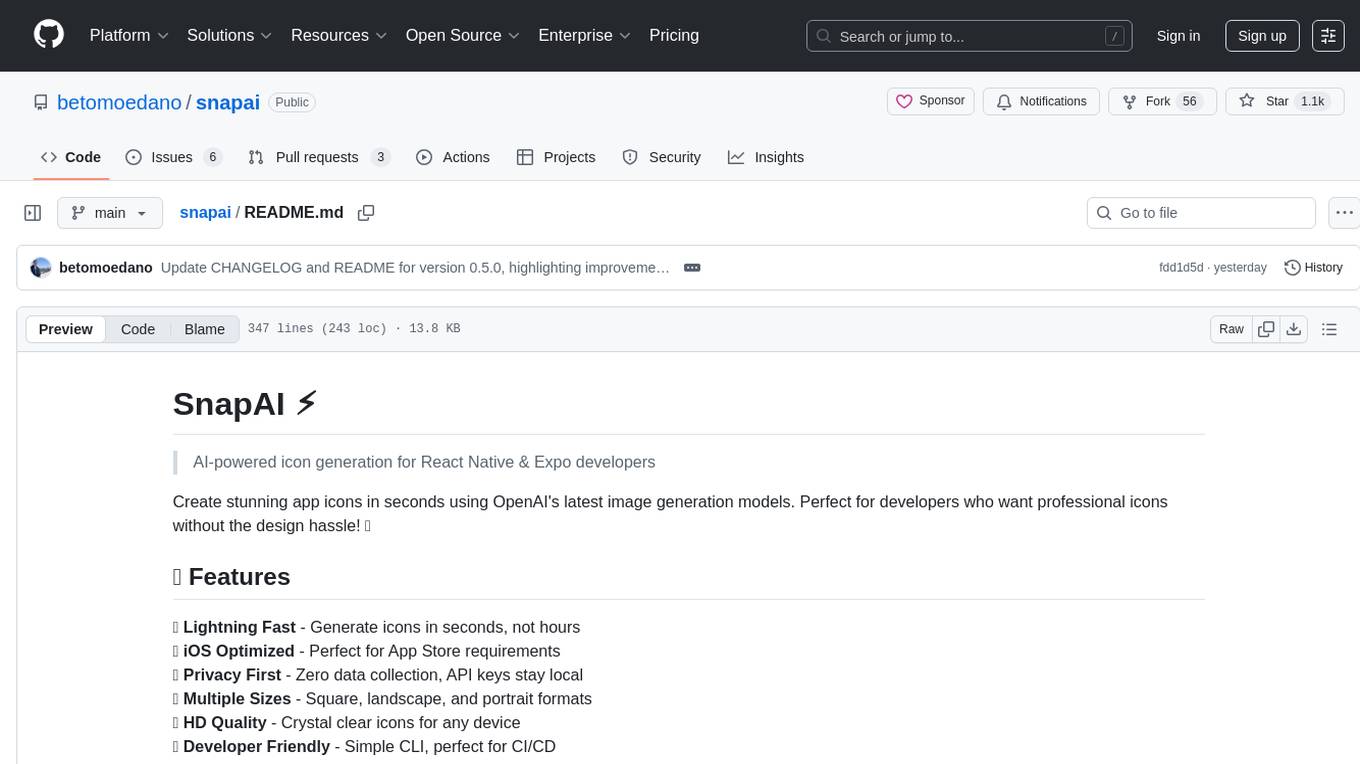
Task: Open appearance settings icon in header
Action: [1328, 36]
